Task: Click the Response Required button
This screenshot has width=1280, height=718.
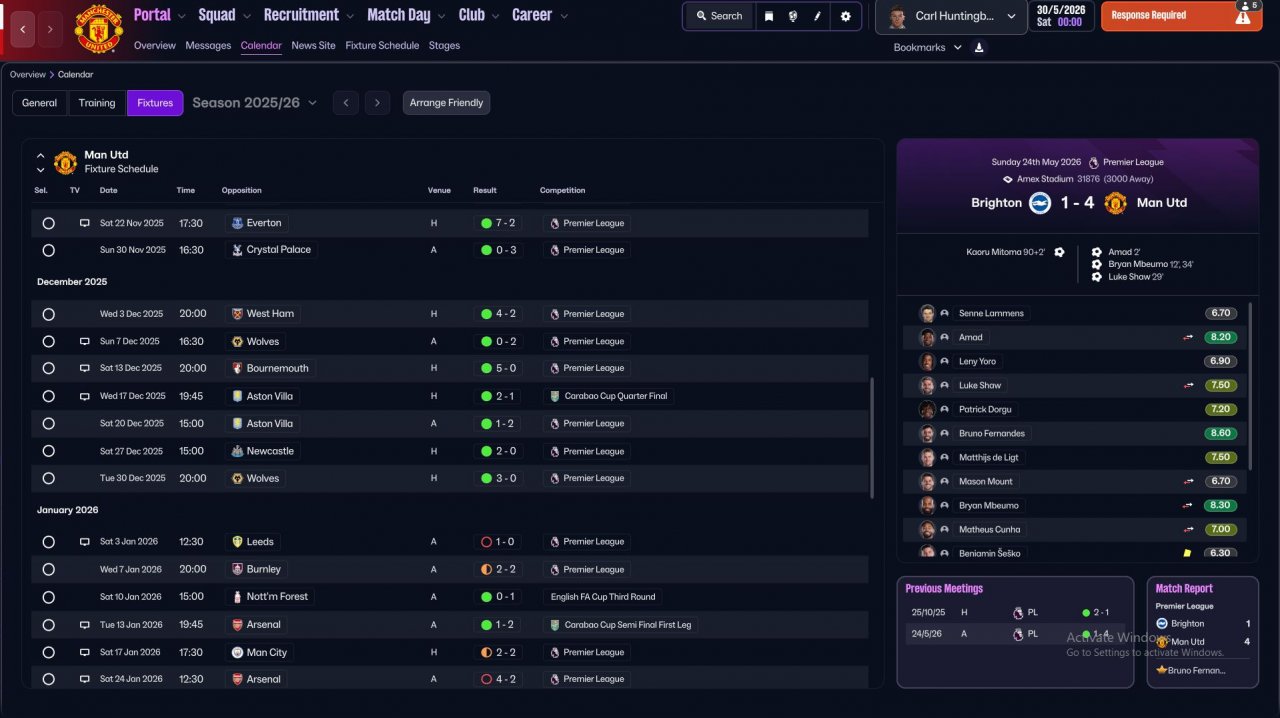Action: [x=1181, y=16]
